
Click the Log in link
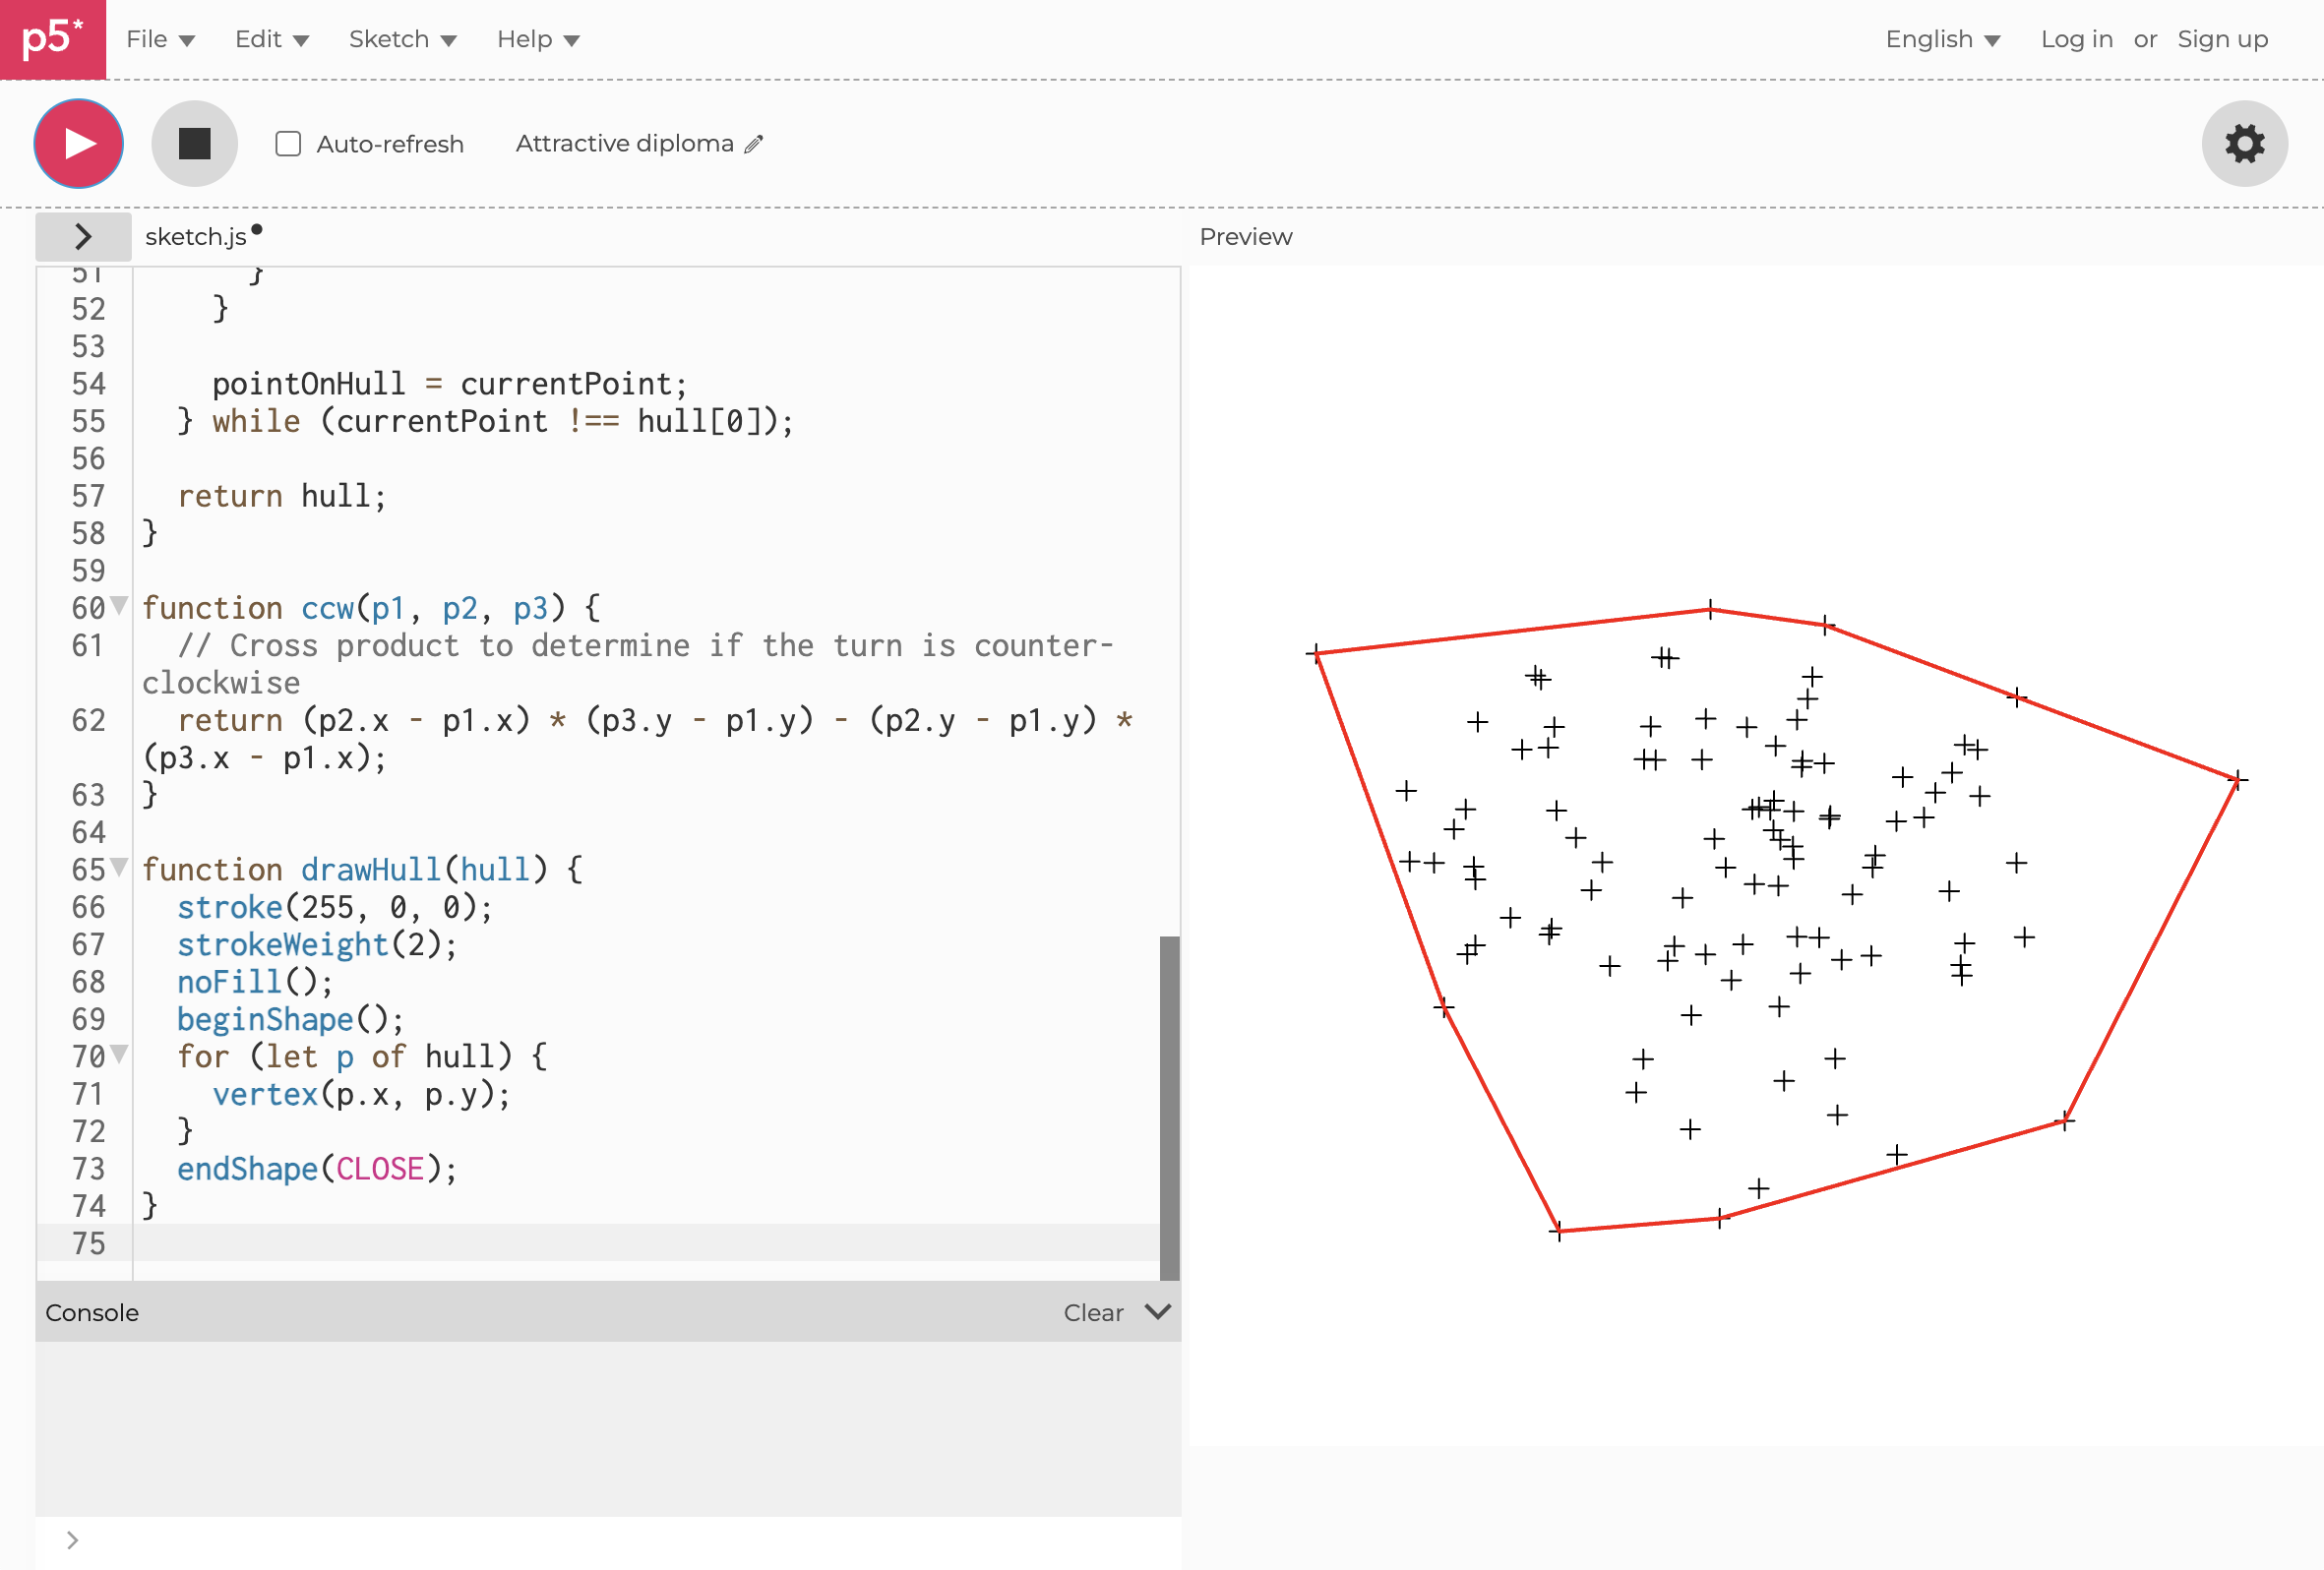2076,39
